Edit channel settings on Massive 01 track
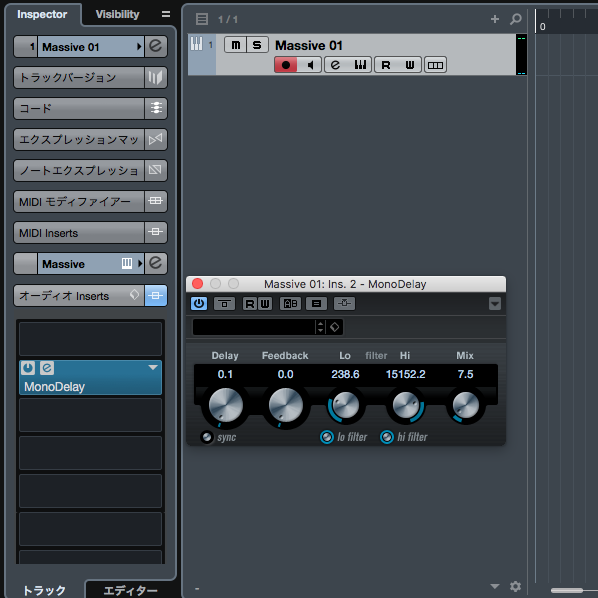Image resolution: width=598 pixels, height=598 pixels. coord(335,65)
